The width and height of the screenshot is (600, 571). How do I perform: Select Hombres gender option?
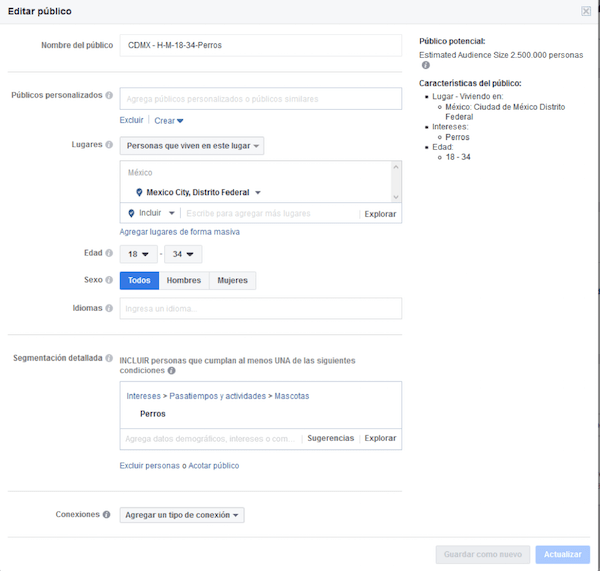[184, 281]
